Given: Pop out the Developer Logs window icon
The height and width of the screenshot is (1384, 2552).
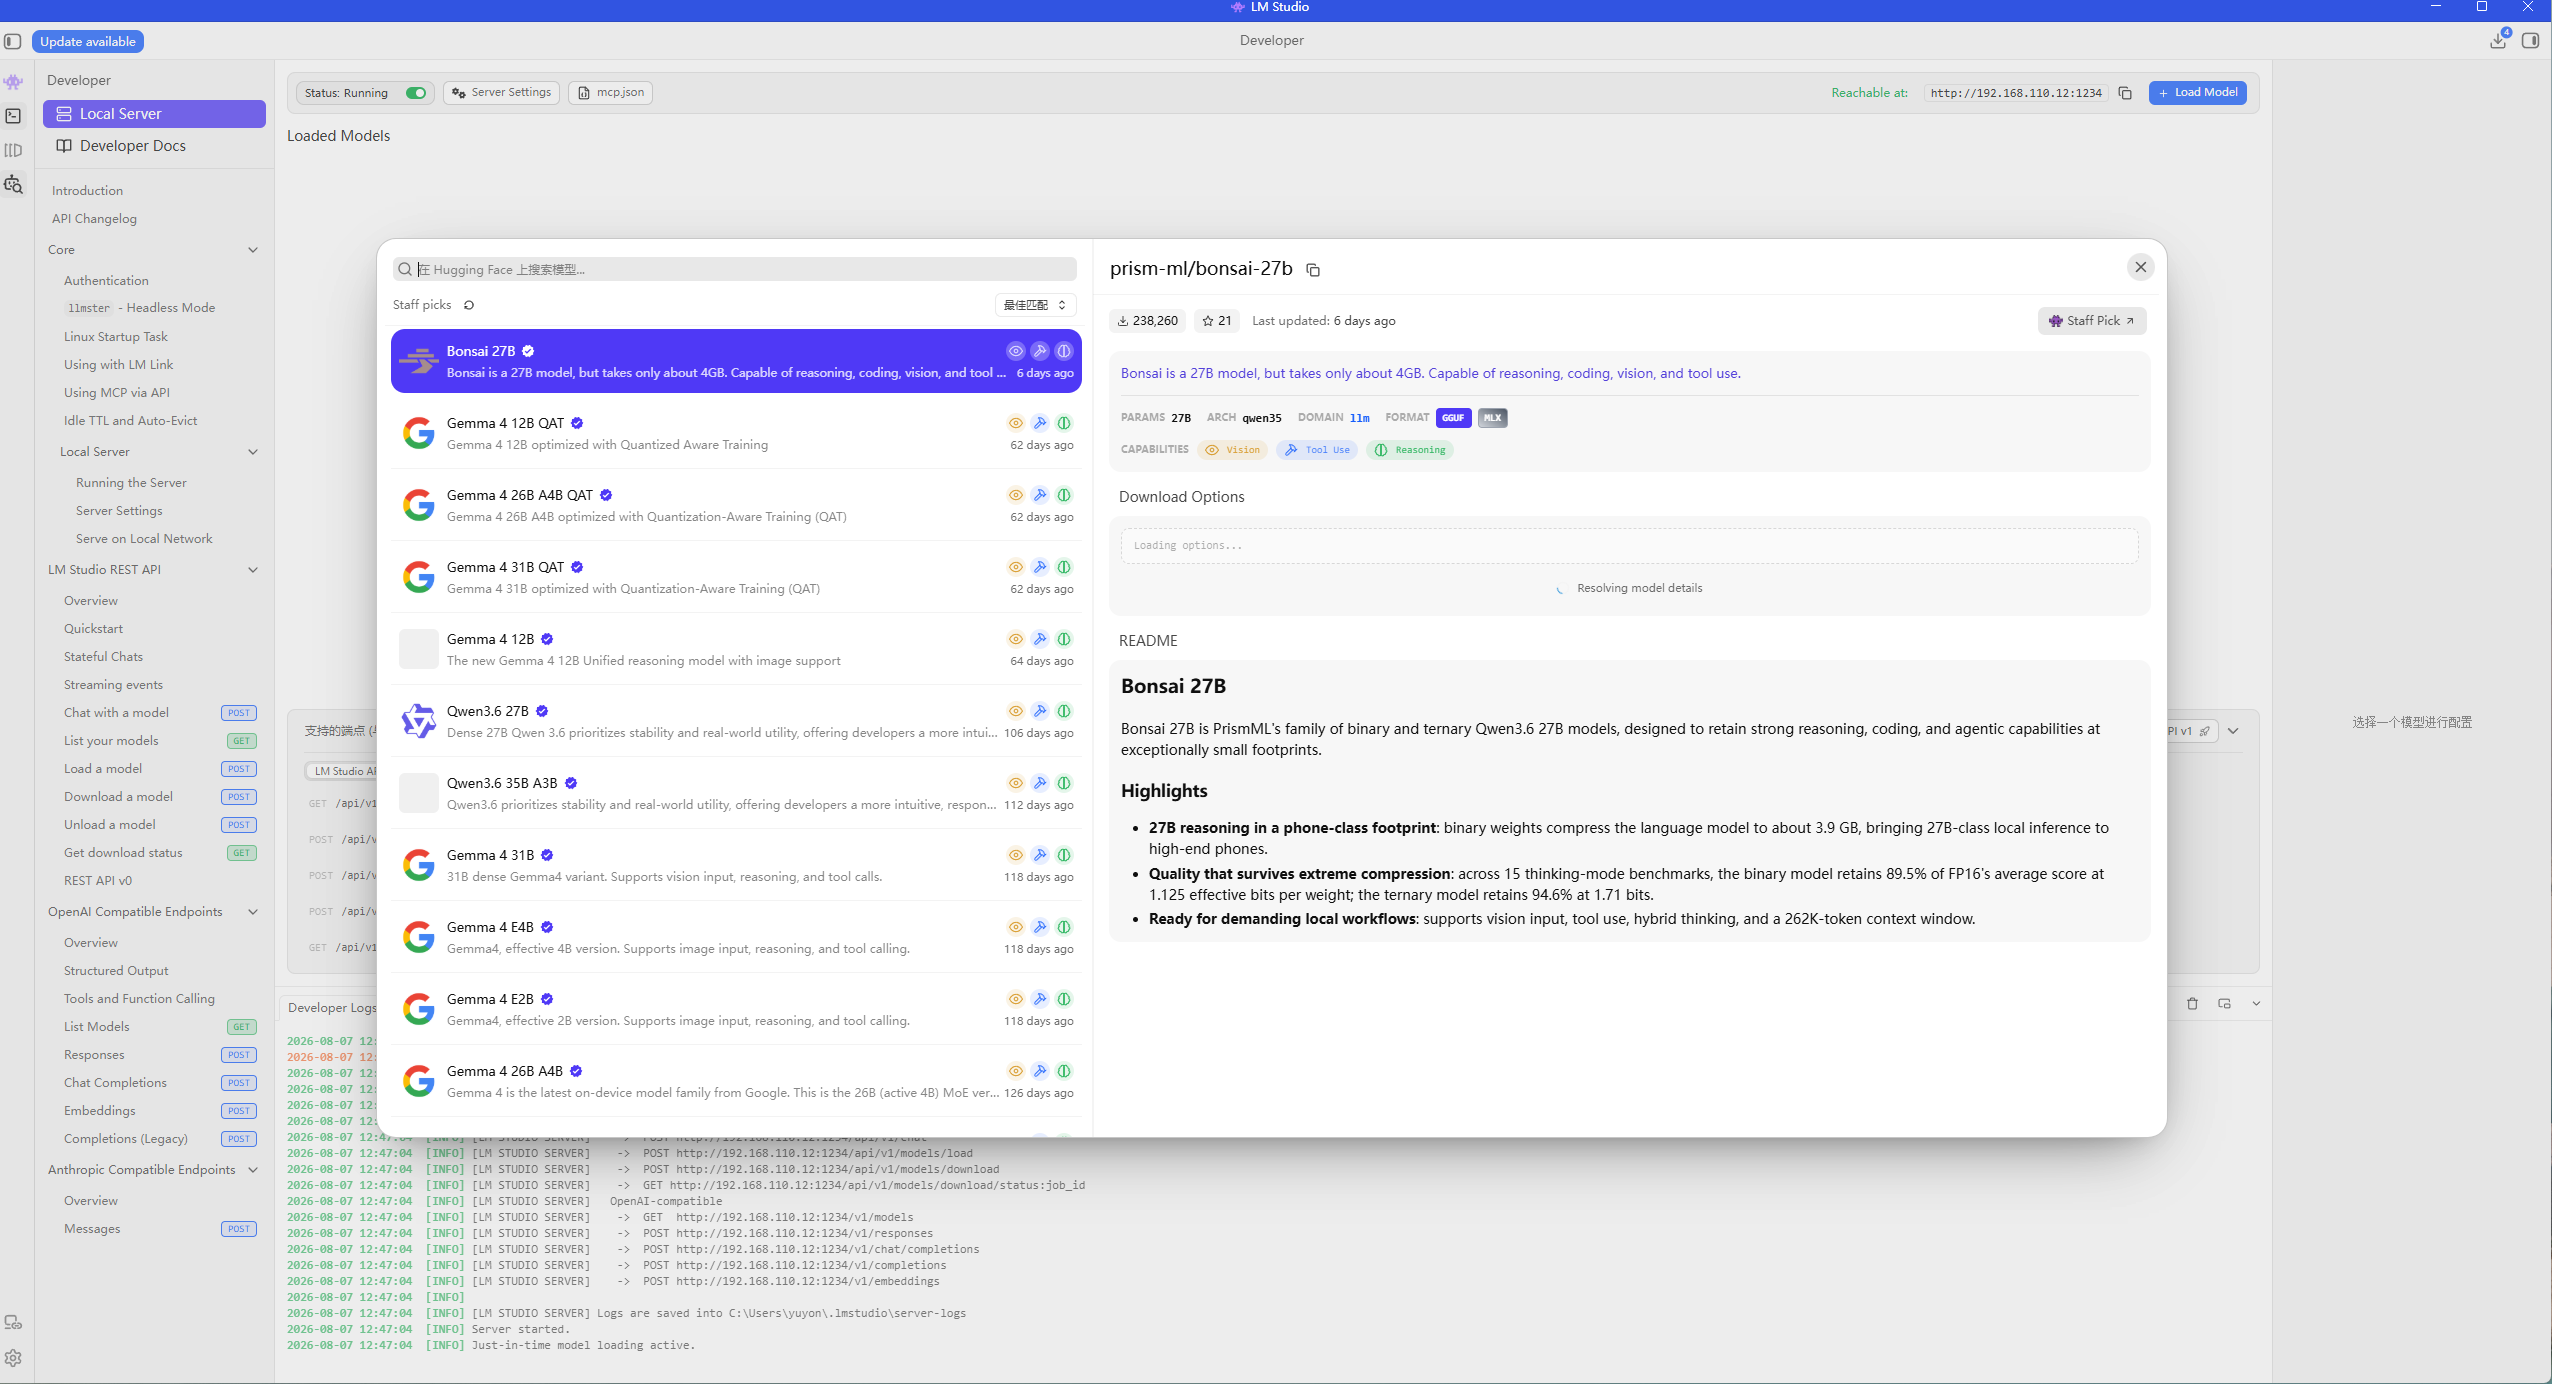Looking at the screenshot, I should click(2224, 1003).
